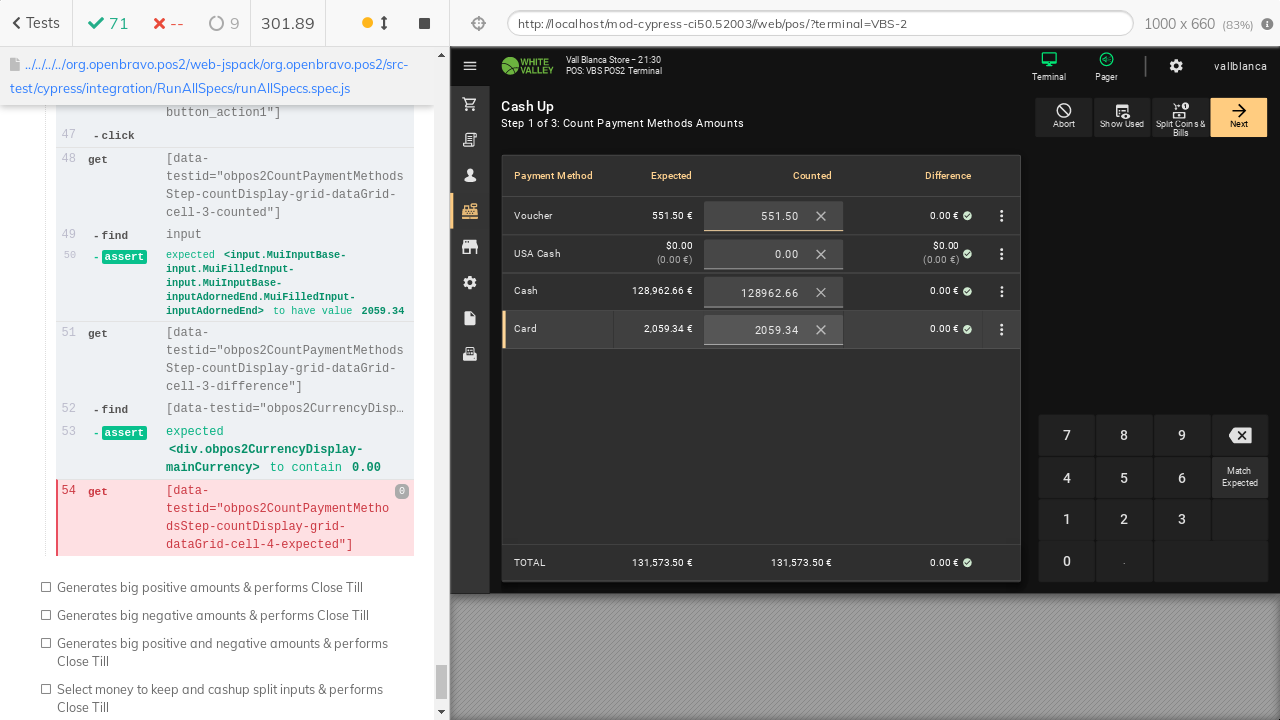Click 'Generates big positive amounts' test checkbox

[46, 588]
